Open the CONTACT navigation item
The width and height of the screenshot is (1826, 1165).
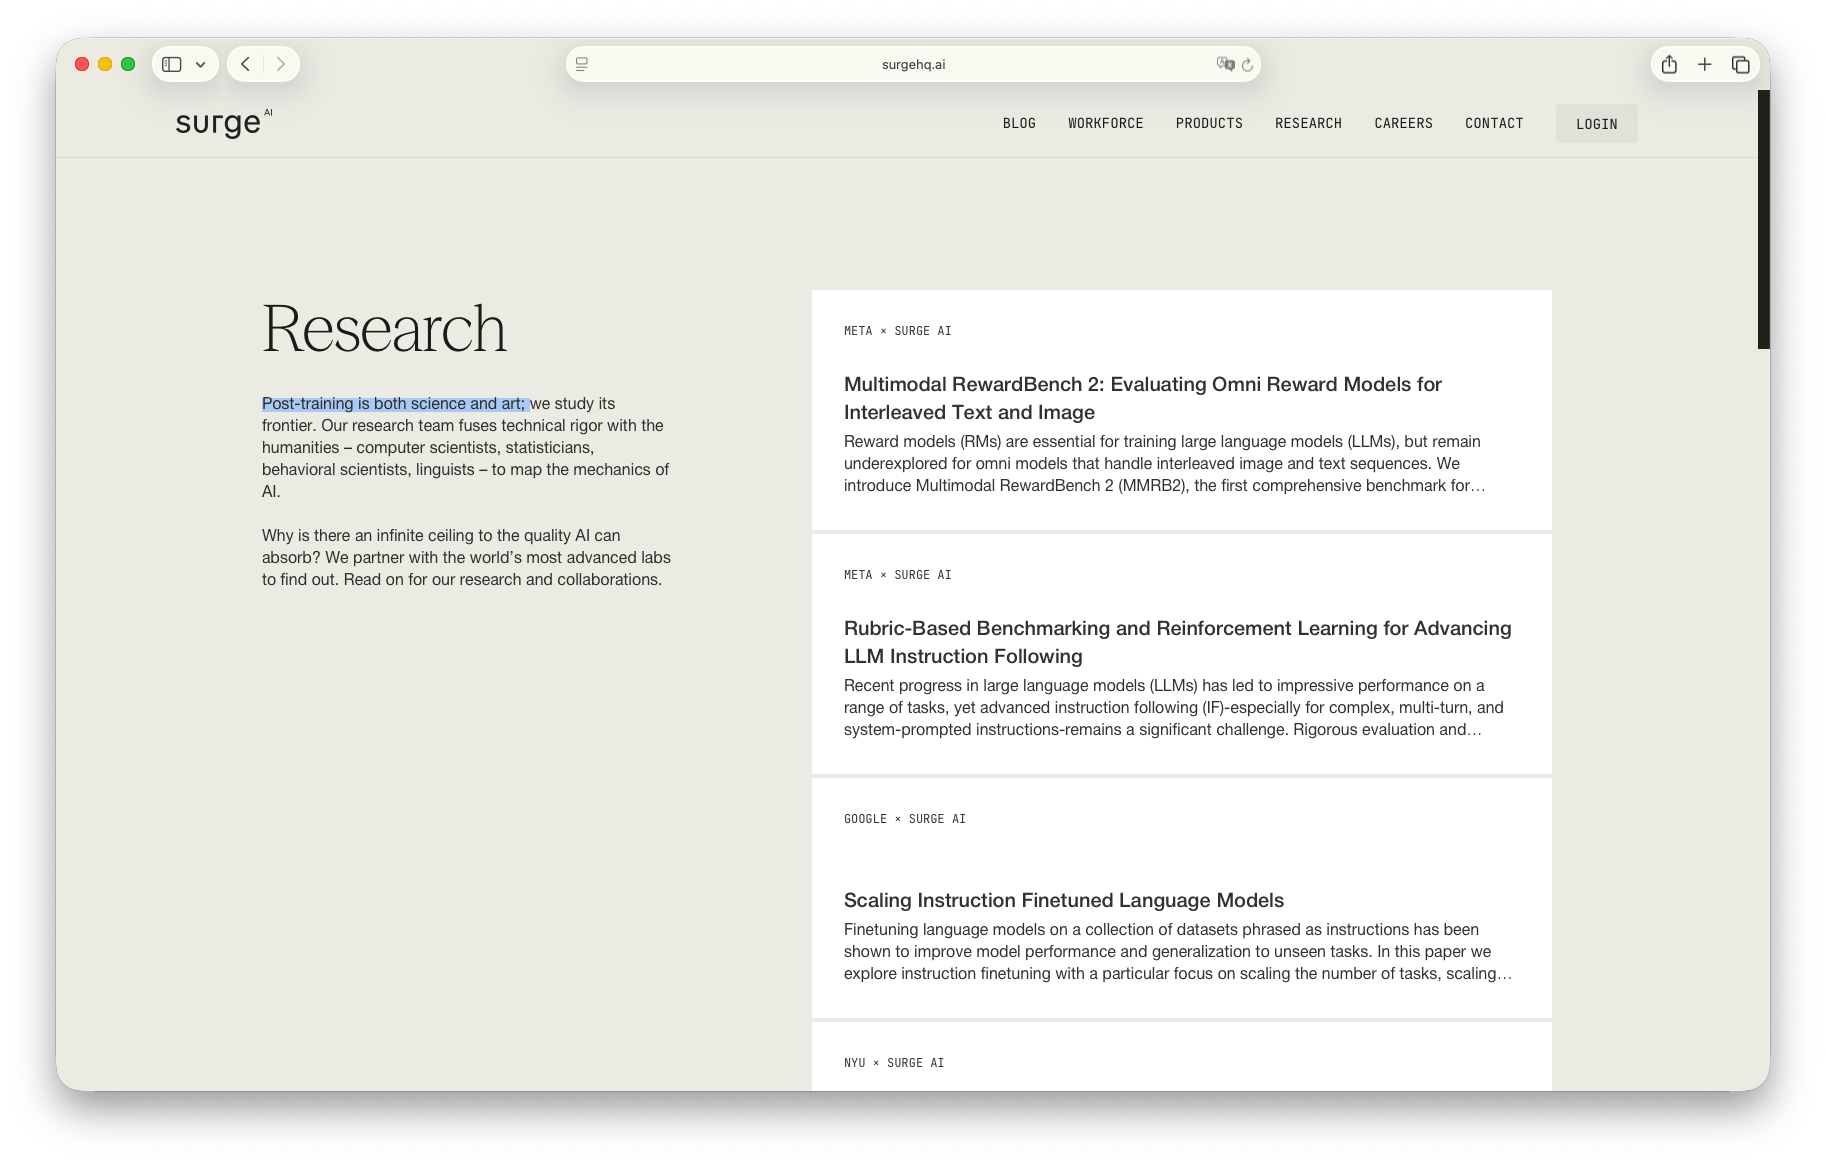(1494, 123)
